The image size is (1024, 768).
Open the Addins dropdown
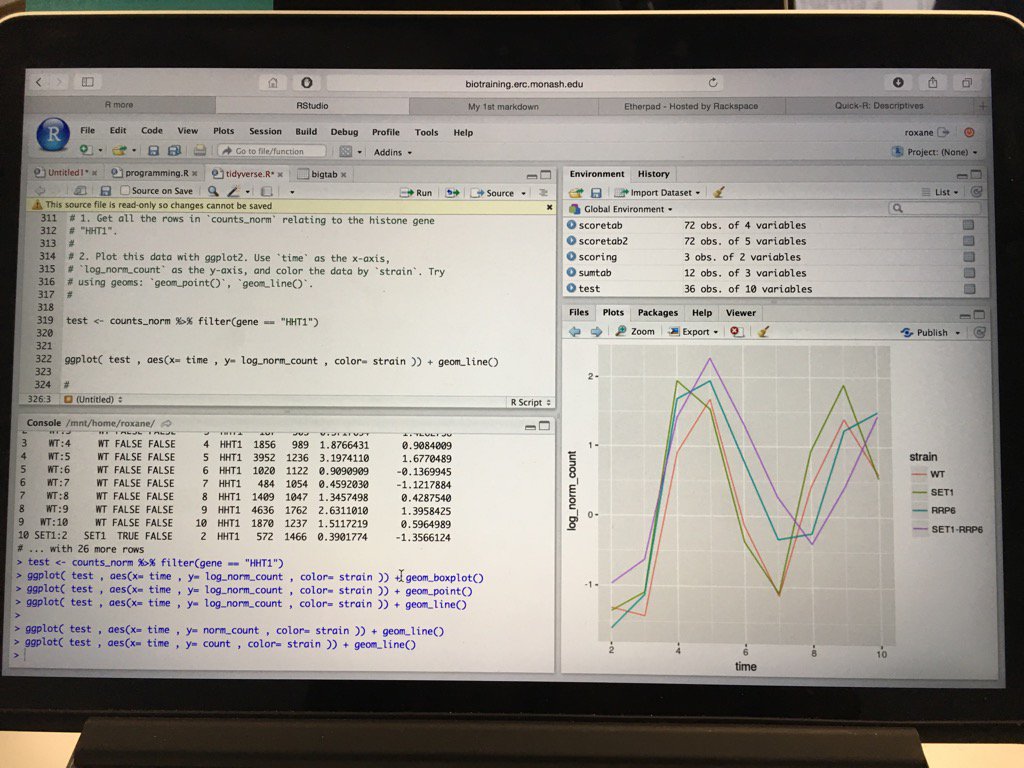[393, 152]
